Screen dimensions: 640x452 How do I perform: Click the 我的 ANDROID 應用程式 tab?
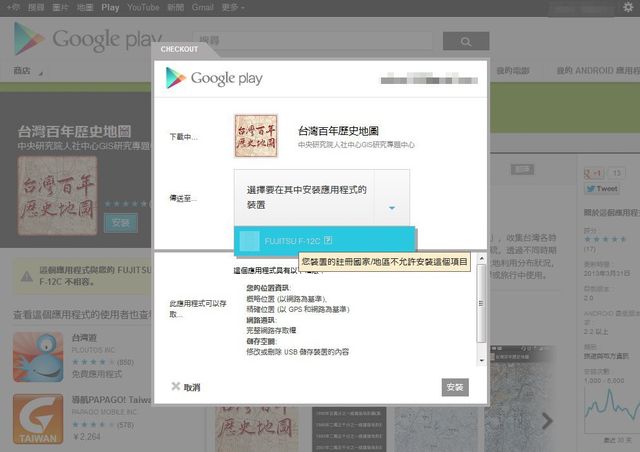[x=595, y=71]
